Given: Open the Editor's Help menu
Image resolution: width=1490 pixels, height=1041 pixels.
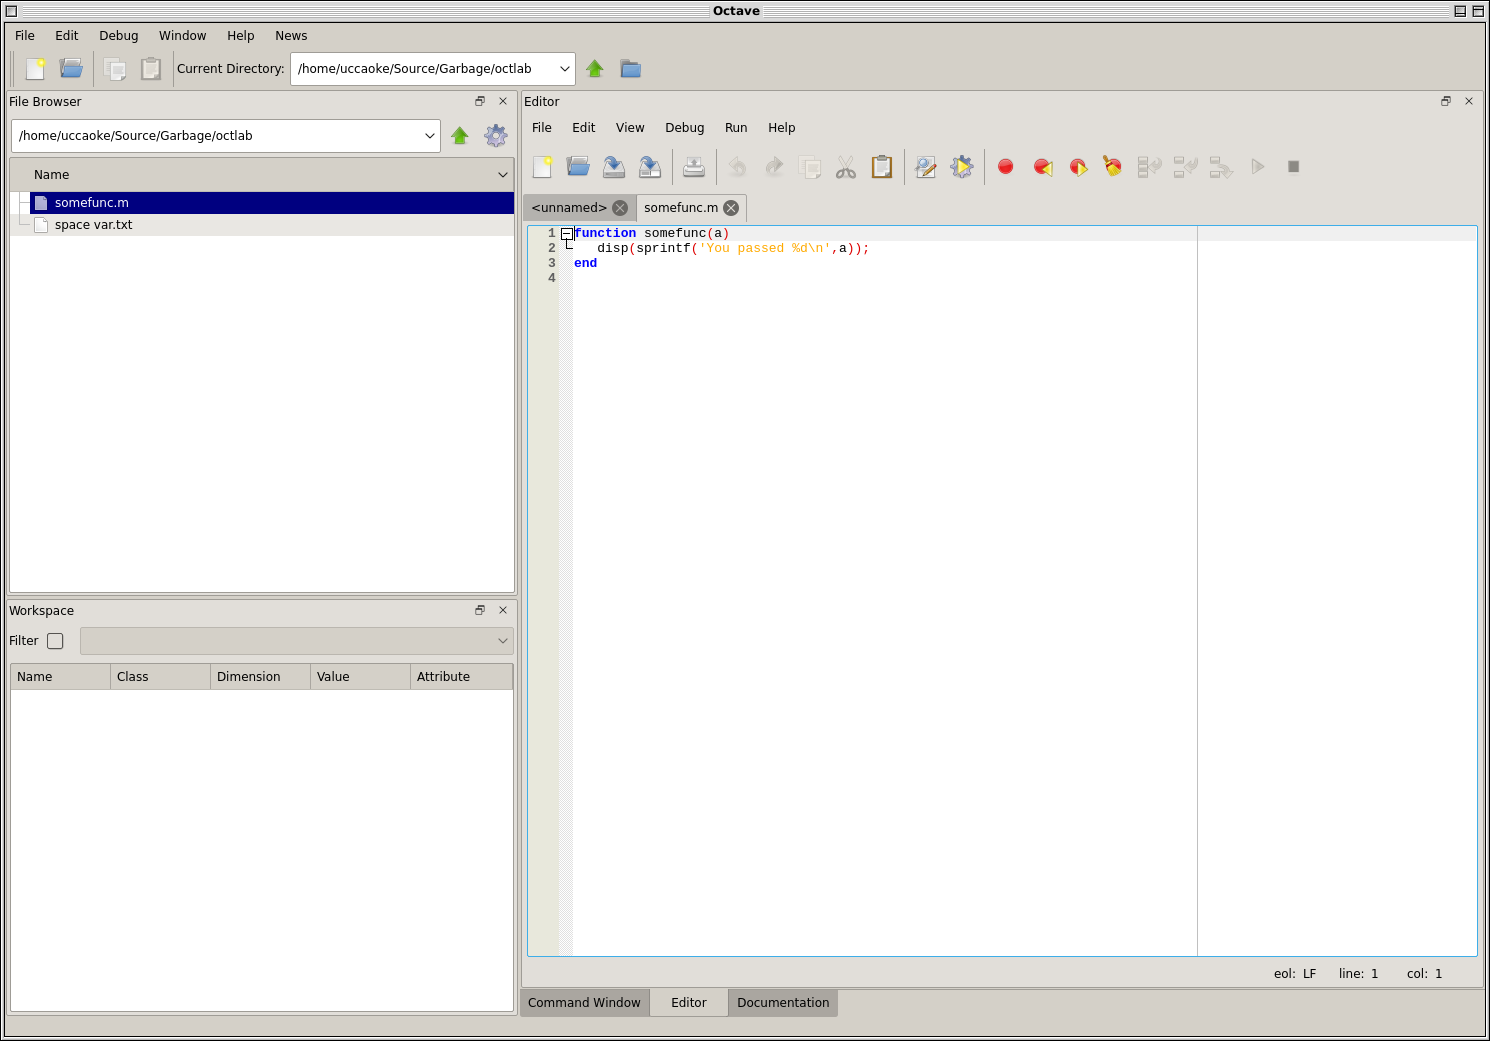Looking at the screenshot, I should pyautogui.click(x=782, y=128).
